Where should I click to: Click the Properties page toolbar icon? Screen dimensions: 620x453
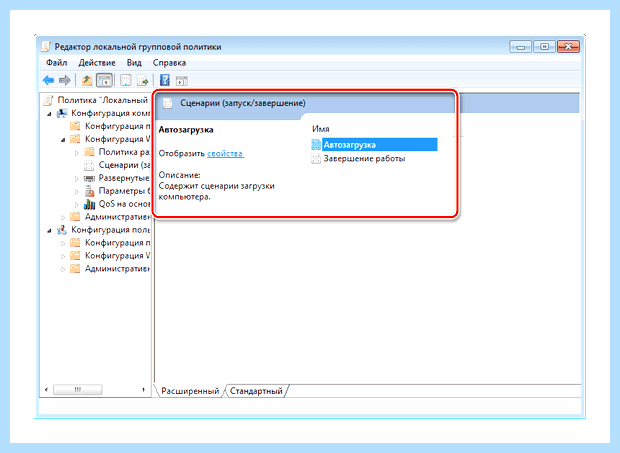pos(125,81)
